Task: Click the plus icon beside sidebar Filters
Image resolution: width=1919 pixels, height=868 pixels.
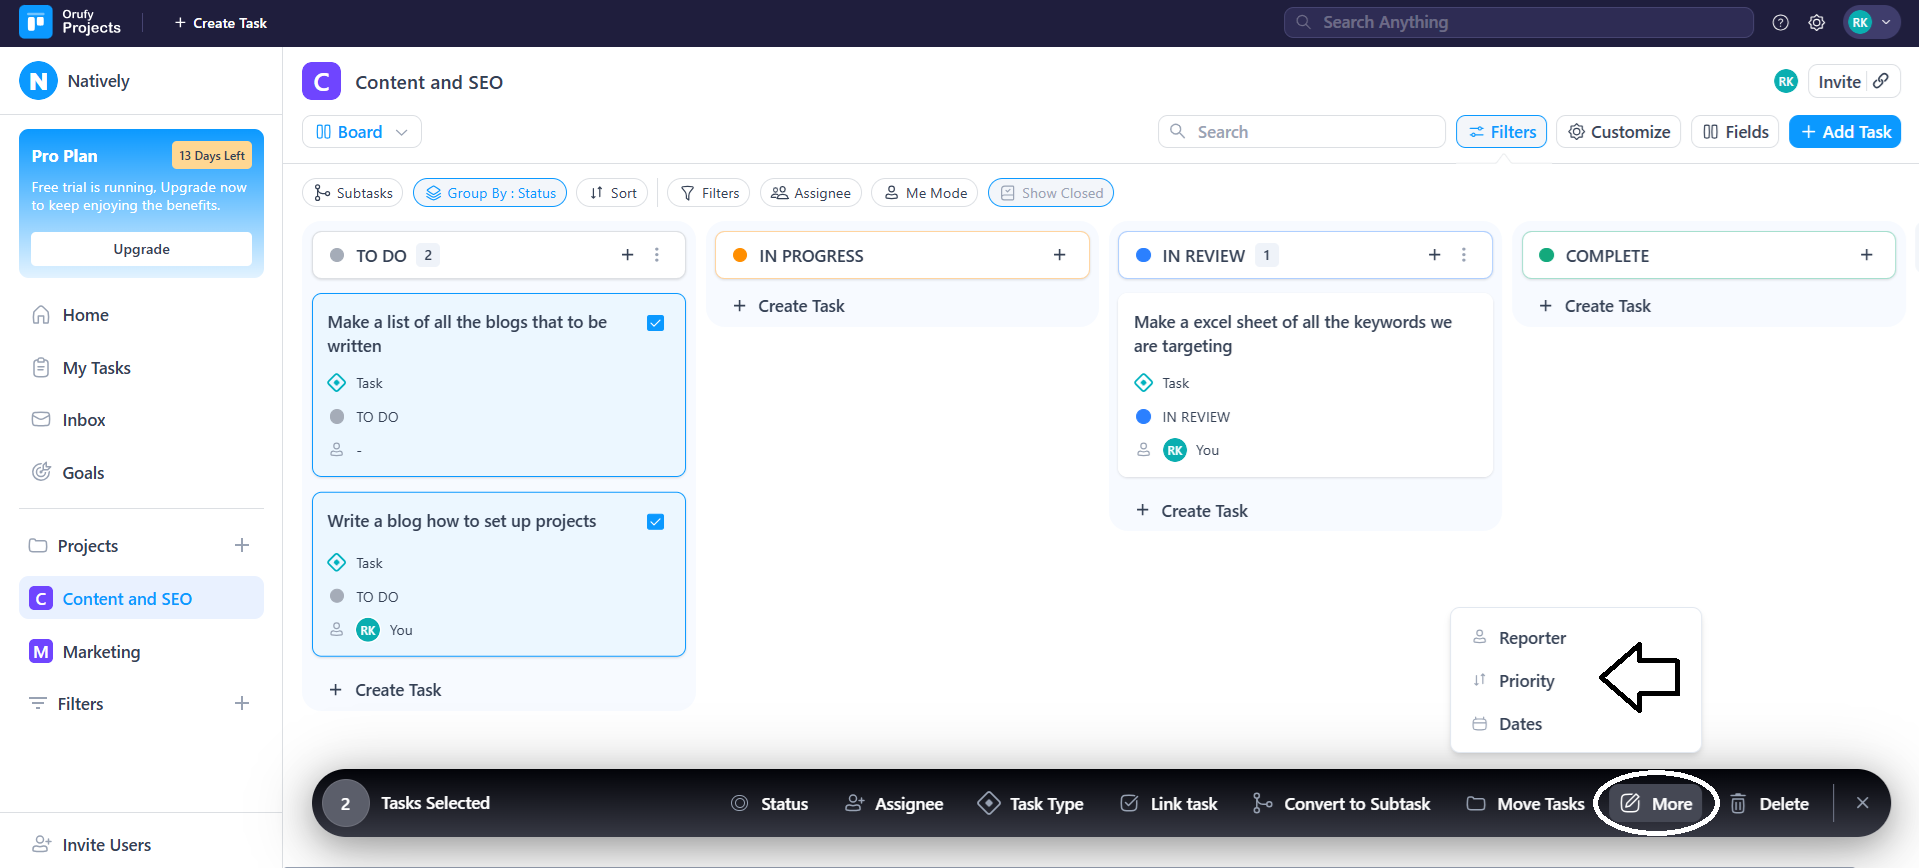Action: point(242,703)
